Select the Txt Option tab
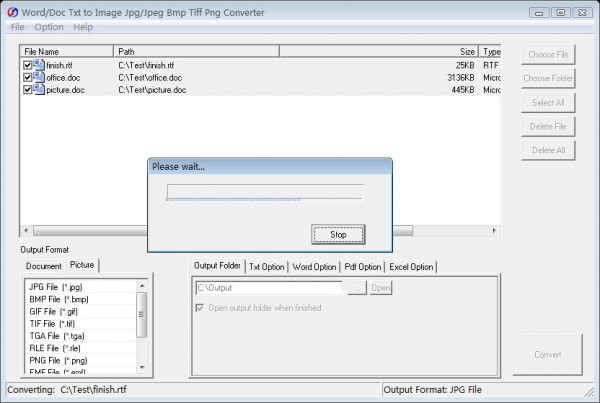The height and width of the screenshot is (403, 600). pyautogui.click(x=267, y=267)
